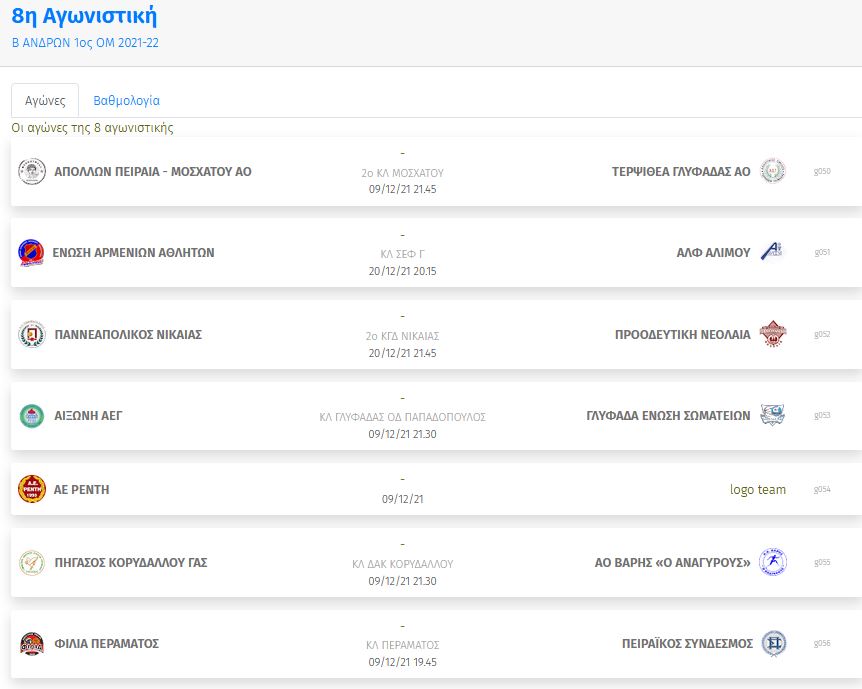Open the Β ΑΝΔΡΩΝ 1ος ΟΜ 2021-22 link
Screen dimensions: 862x689
(85, 43)
